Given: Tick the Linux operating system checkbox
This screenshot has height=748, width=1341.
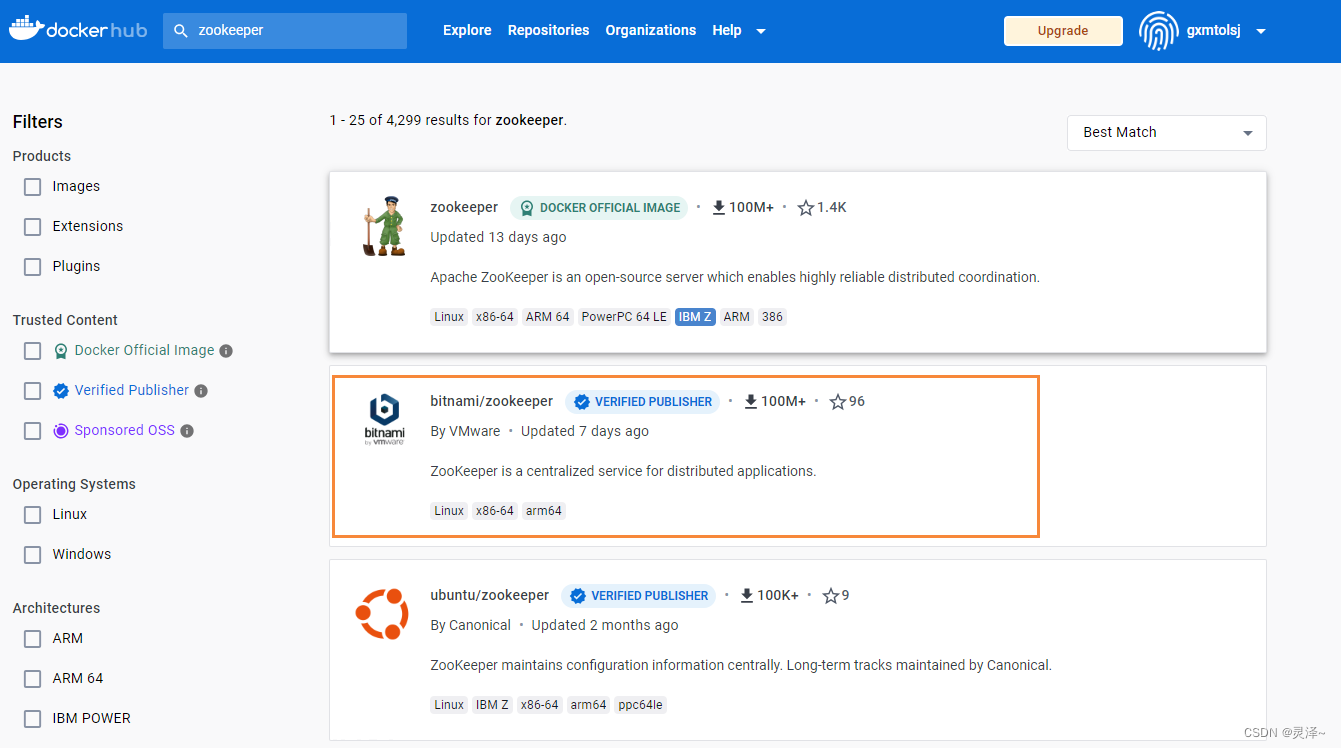Looking at the screenshot, I should coord(33,515).
